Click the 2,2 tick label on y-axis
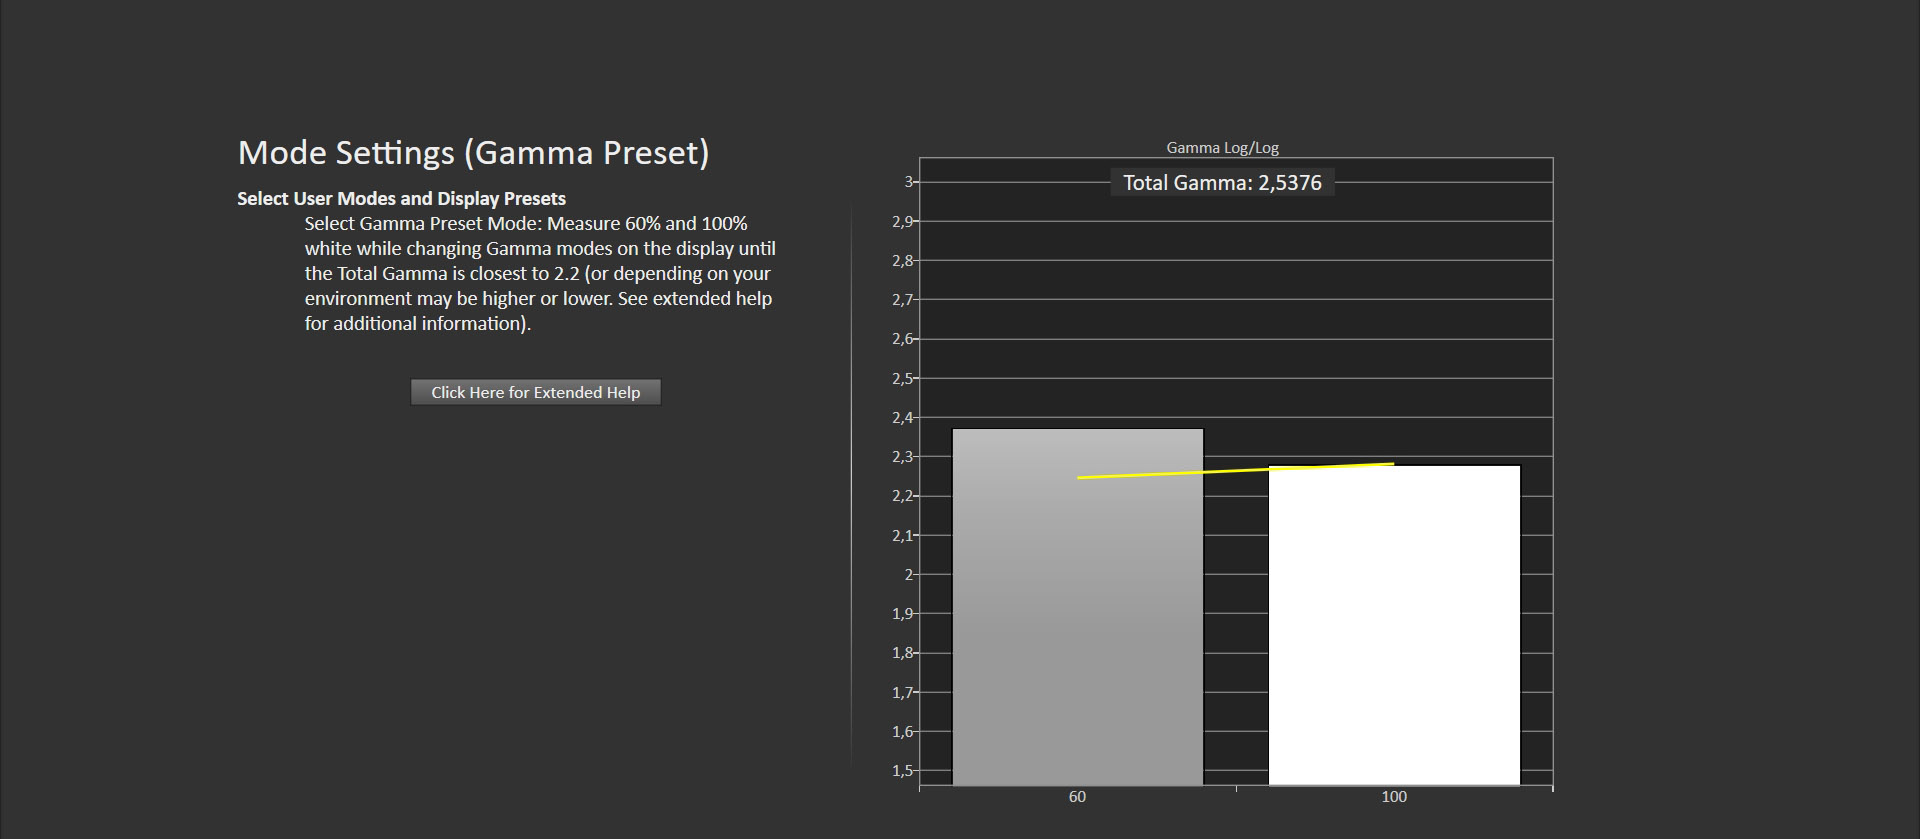This screenshot has height=839, width=1920. point(902,496)
